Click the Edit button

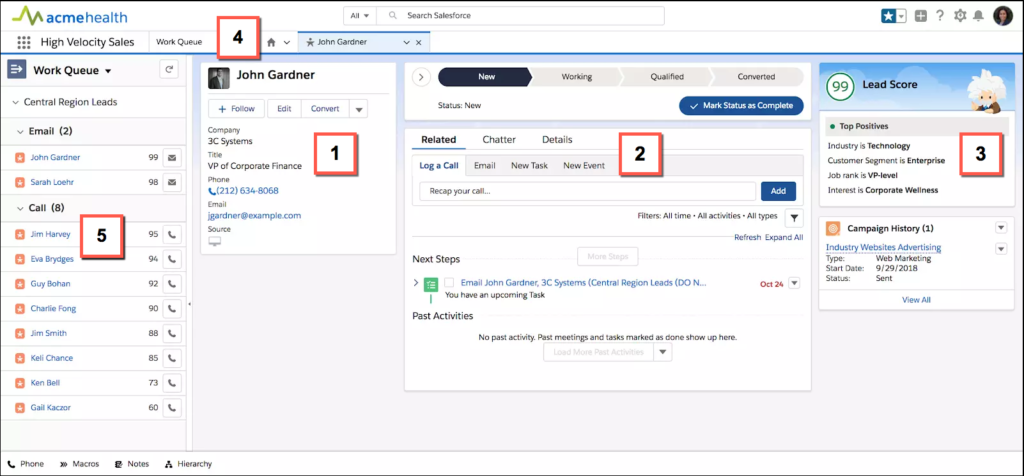284,109
